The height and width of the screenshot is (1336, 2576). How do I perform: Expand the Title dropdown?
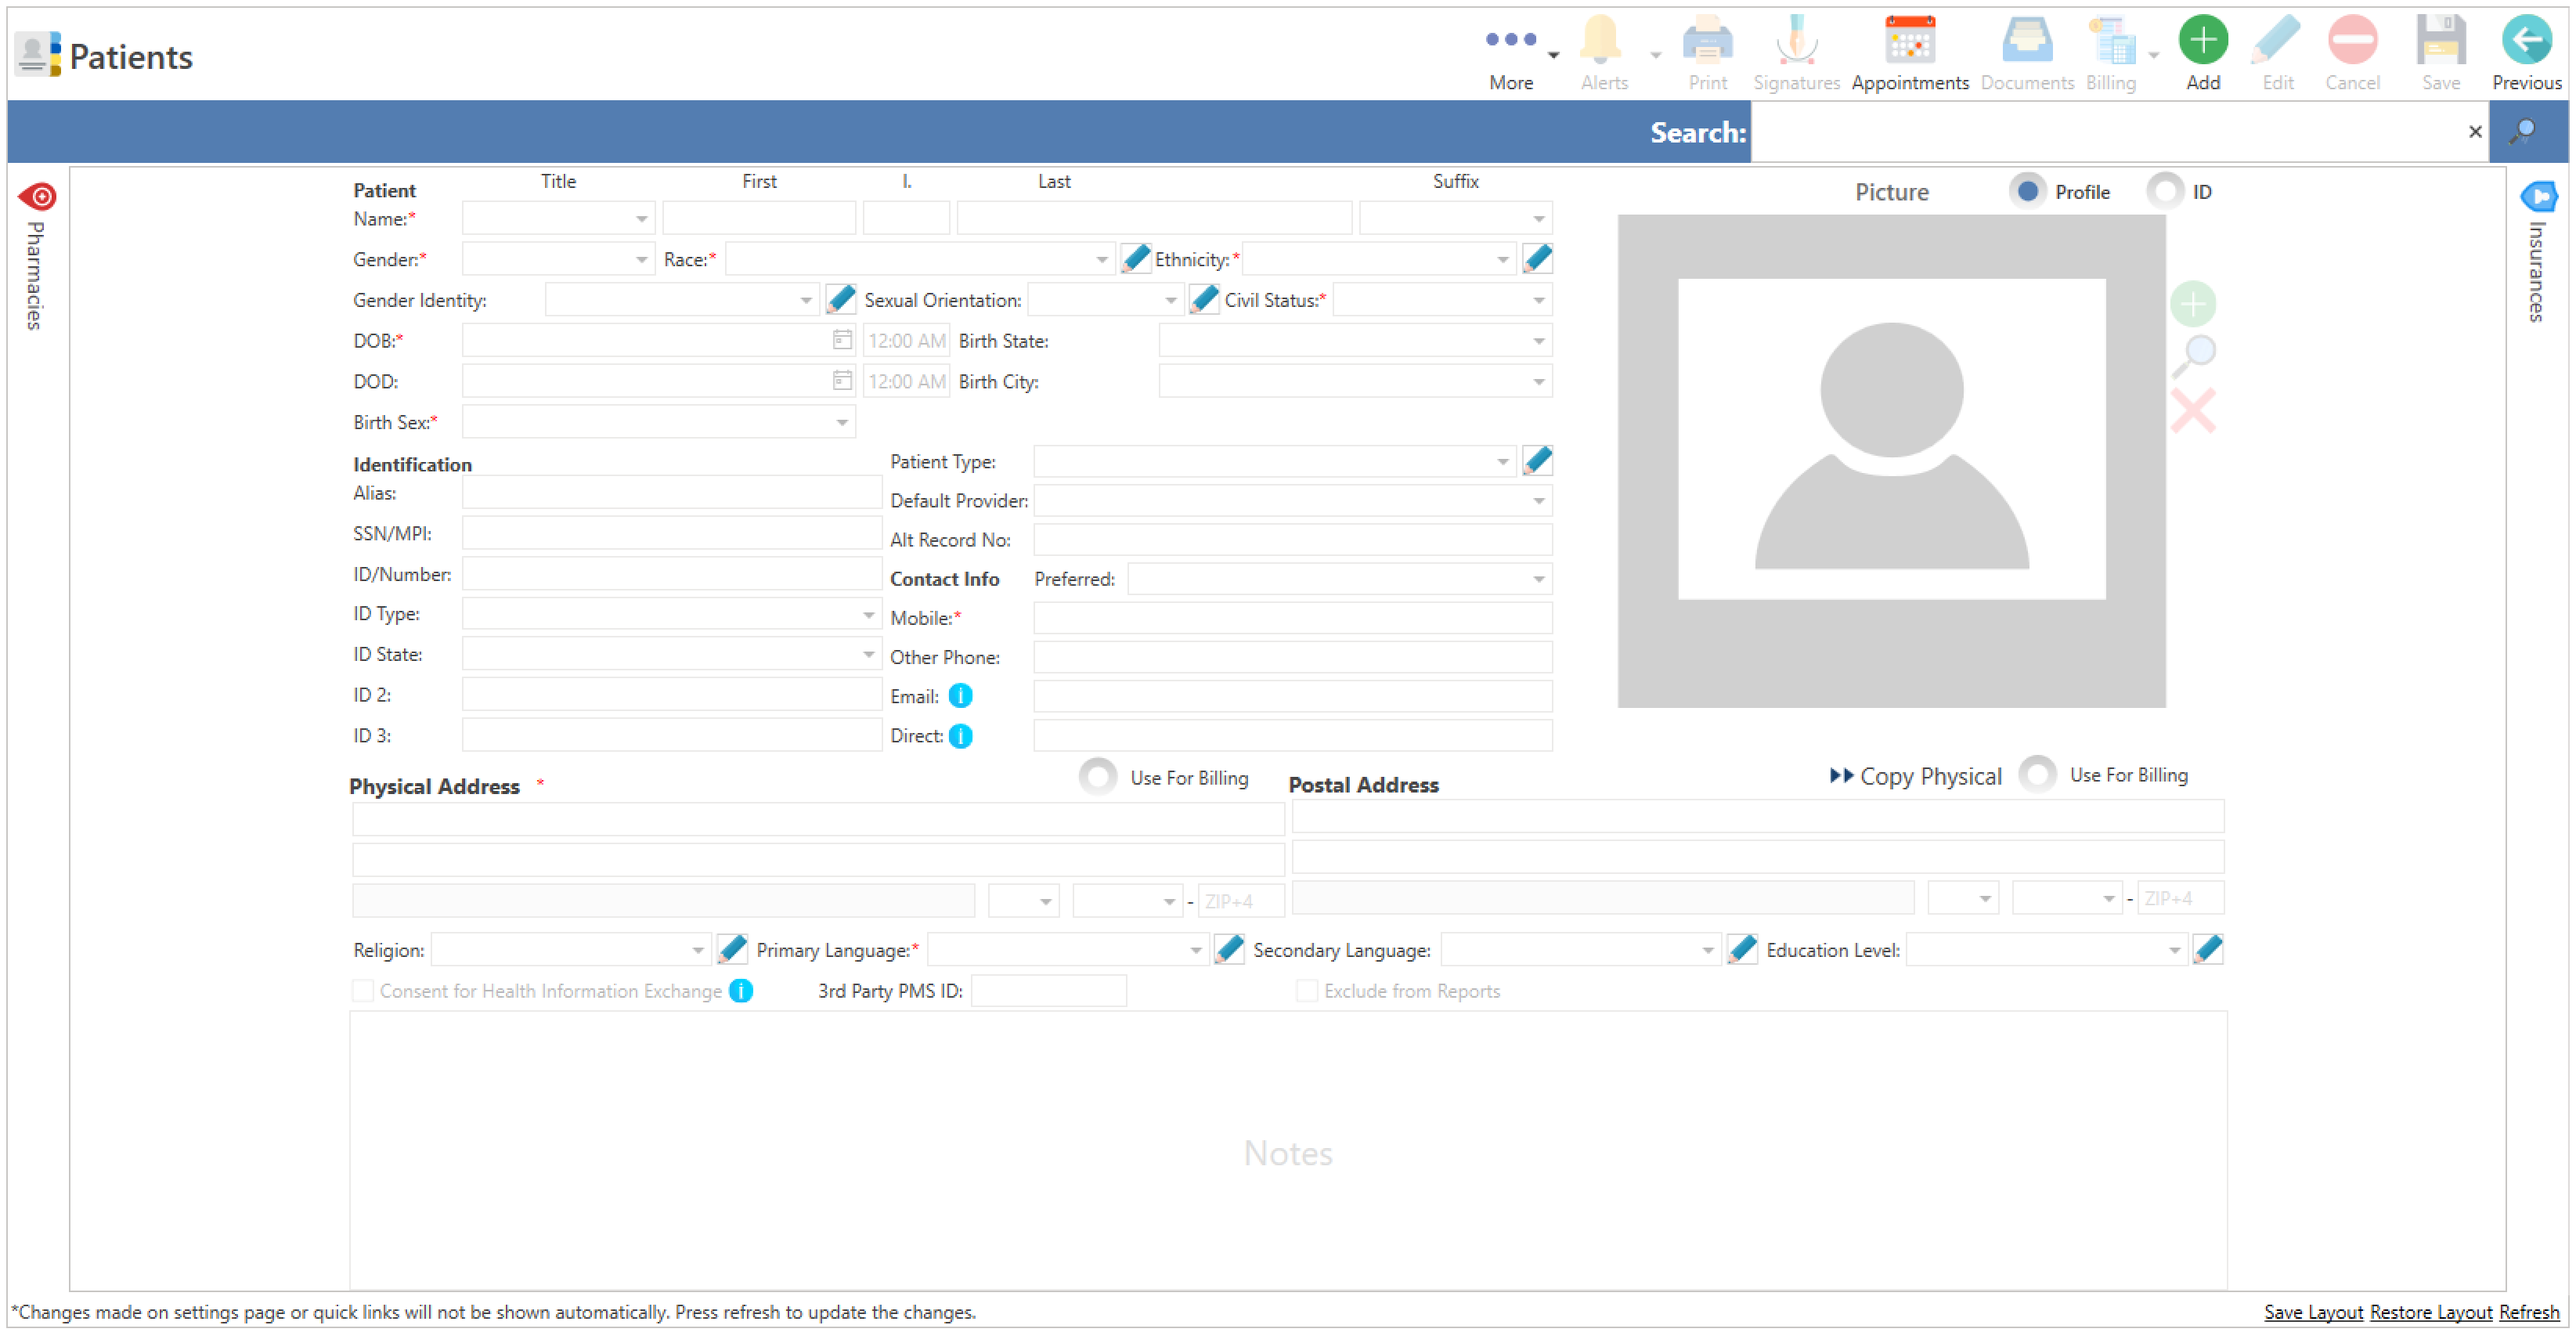coord(641,218)
